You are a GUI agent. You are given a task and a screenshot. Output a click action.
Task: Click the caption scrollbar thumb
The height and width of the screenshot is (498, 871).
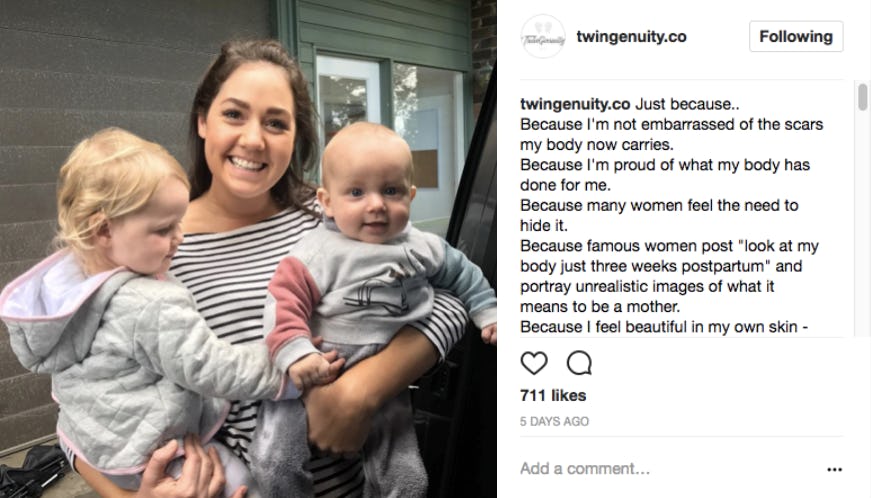tap(862, 97)
